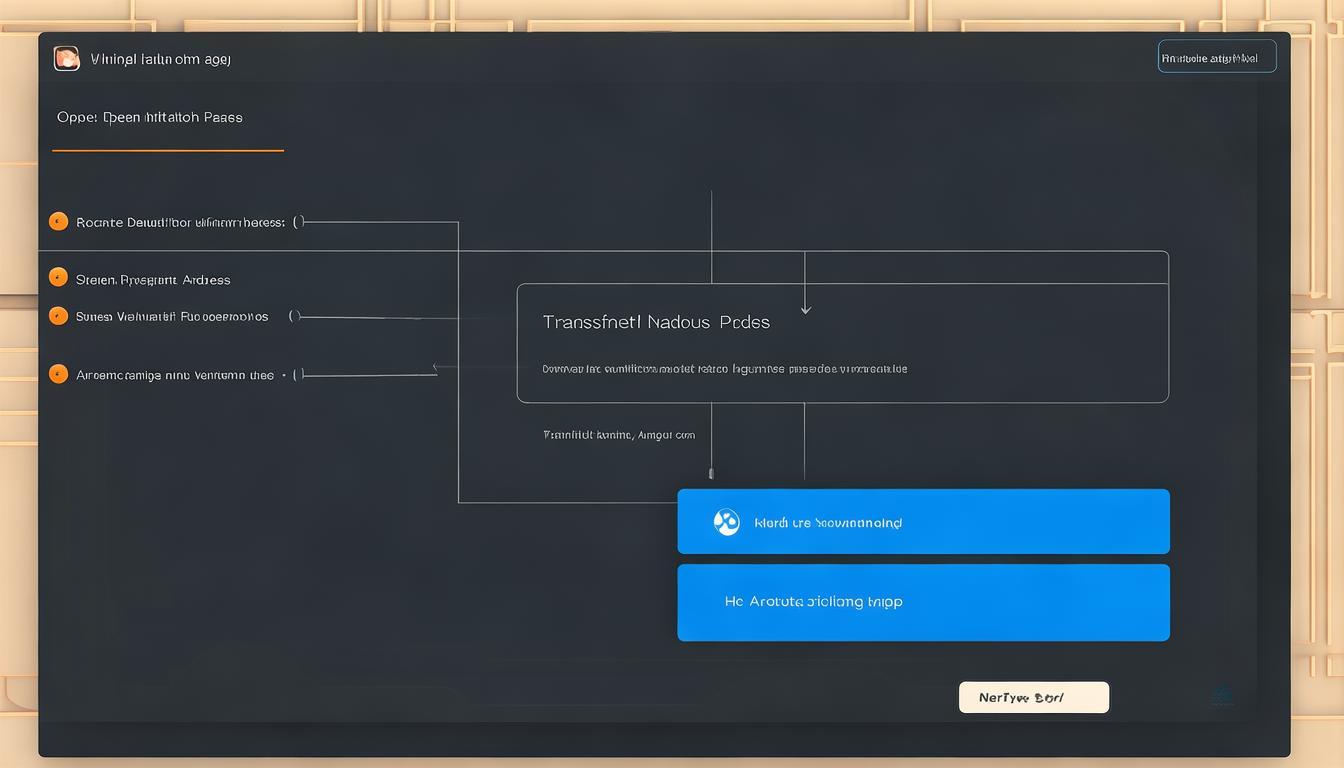The height and width of the screenshot is (768, 1344).
Task: Click the small watermark icon in the bottom-right corner
Action: [x=1222, y=697]
